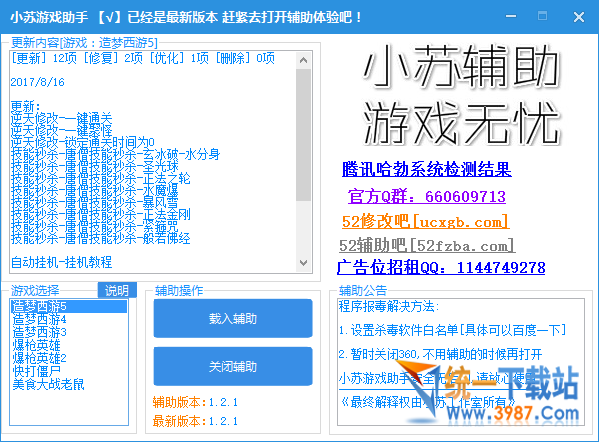The height and width of the screenshot is (442, 599).
Task: Close the 小苏游戏助手 window
Action: (579, 17)
